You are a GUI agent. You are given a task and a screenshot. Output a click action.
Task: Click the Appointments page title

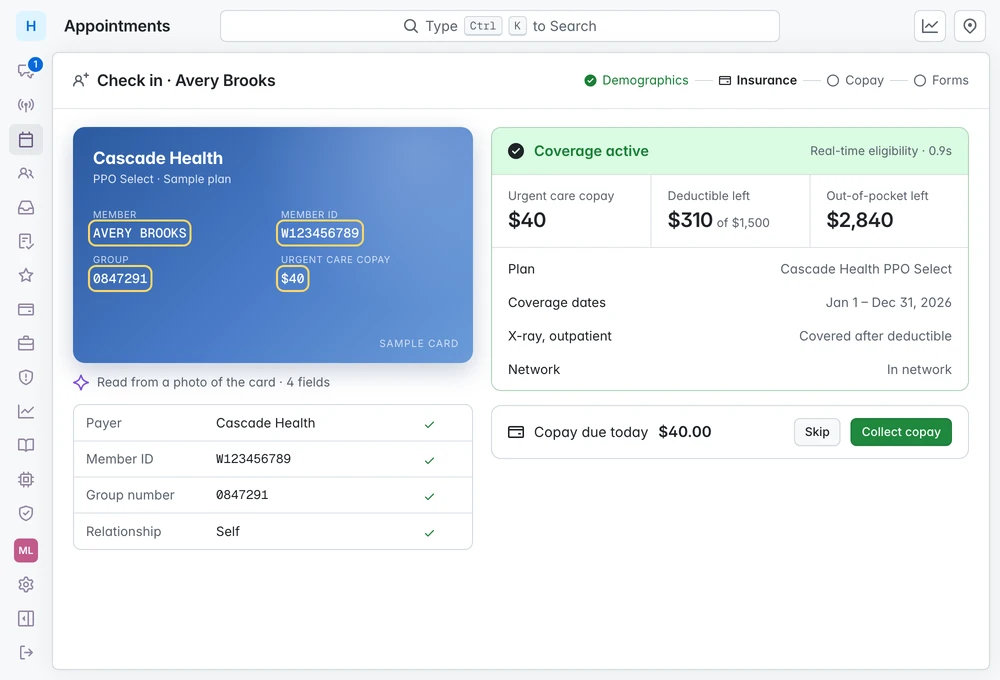click(x=117, y=26)
